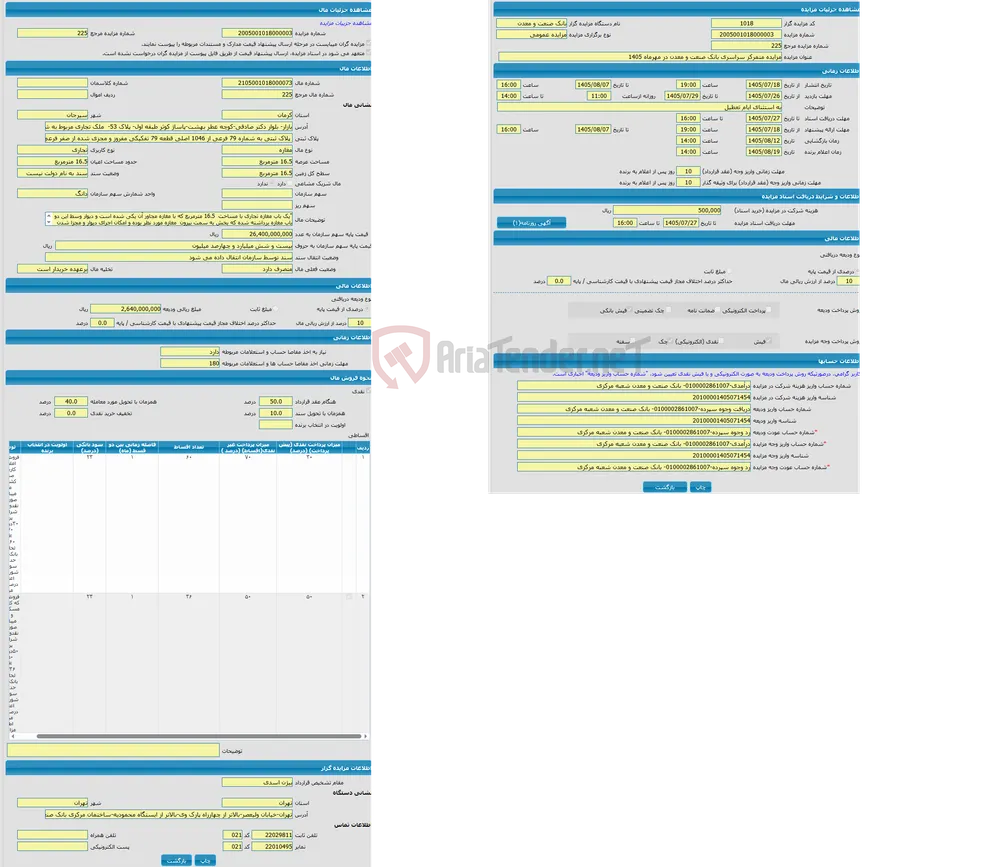Click the بازگشت button below the property details form

[x=176, y=860]
